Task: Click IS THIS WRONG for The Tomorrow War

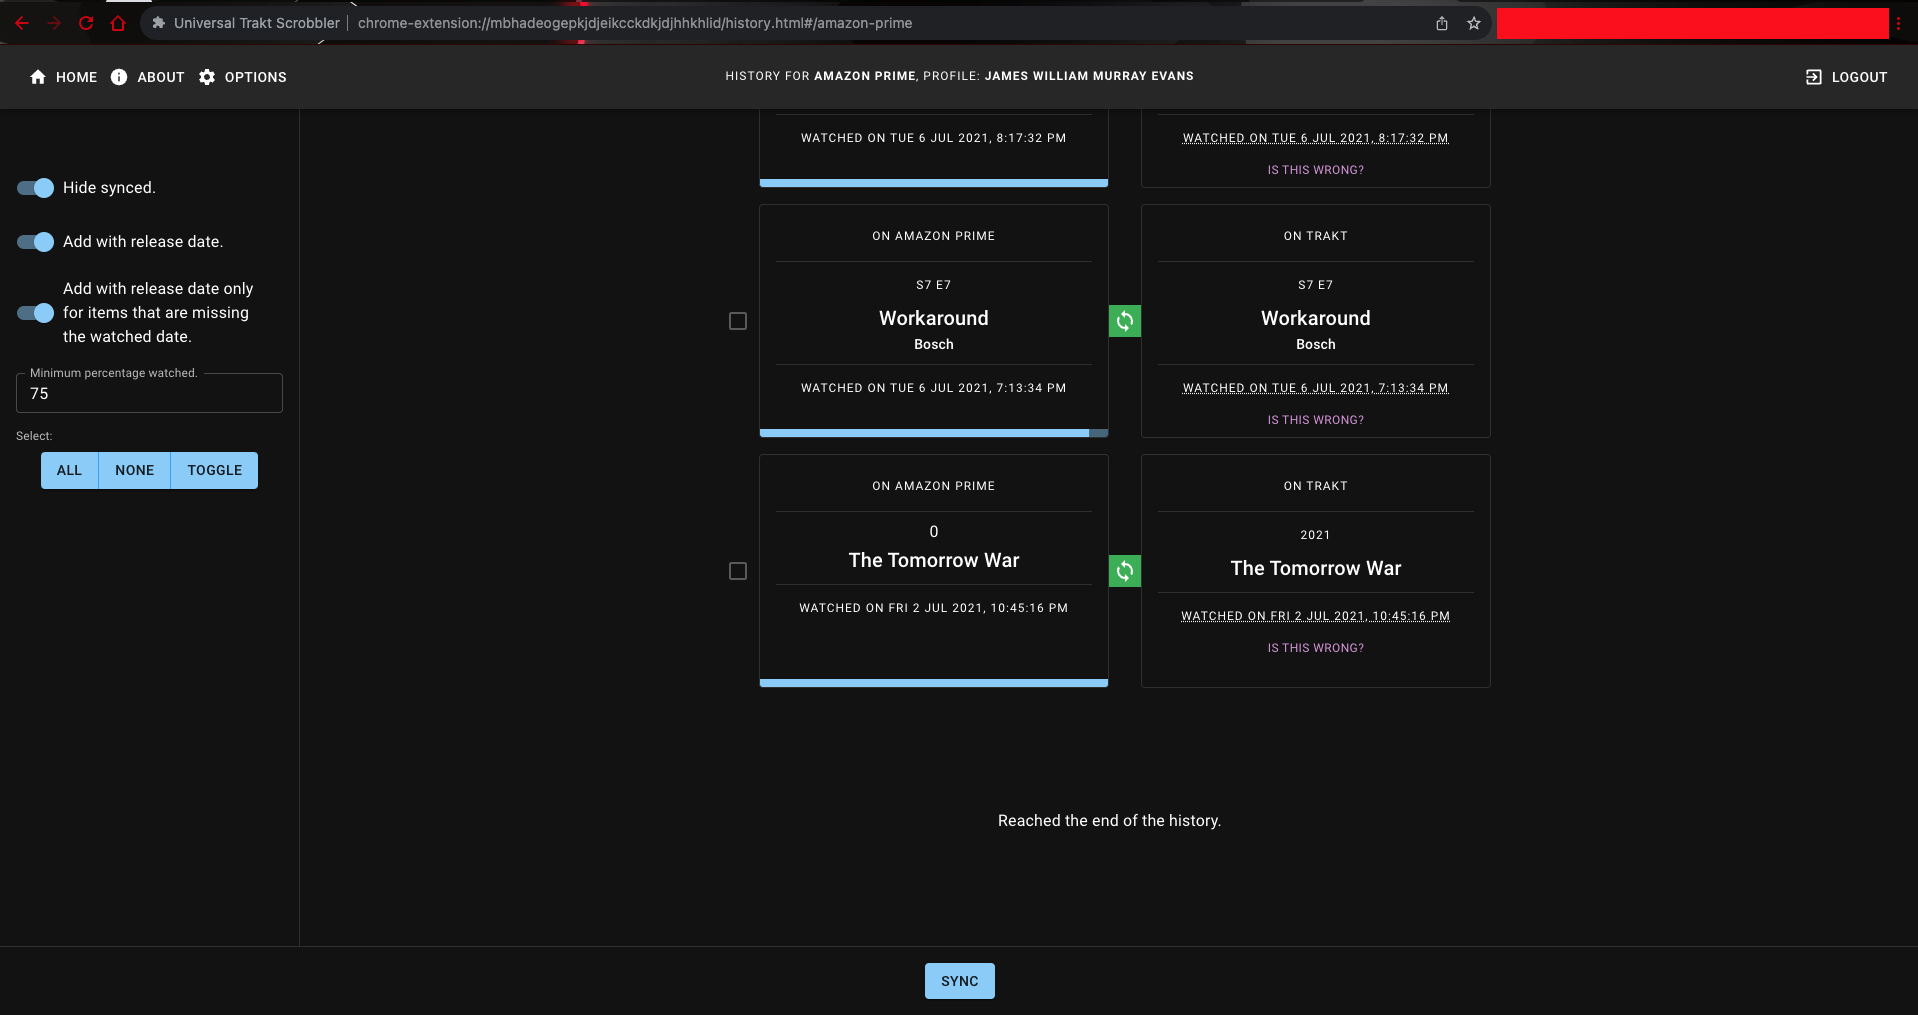Action: pos(1315,647)
